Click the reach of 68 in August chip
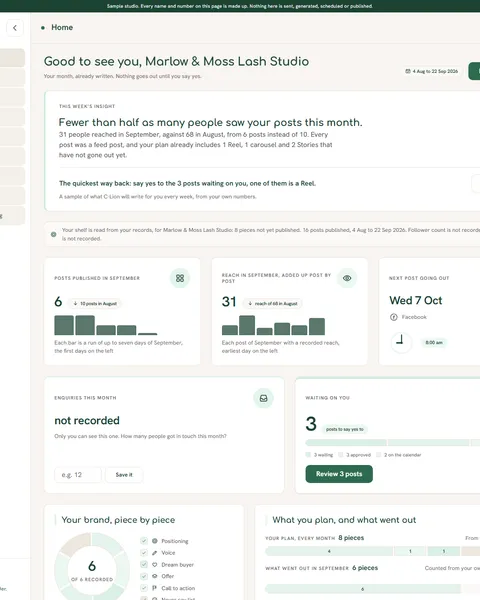 273,303
